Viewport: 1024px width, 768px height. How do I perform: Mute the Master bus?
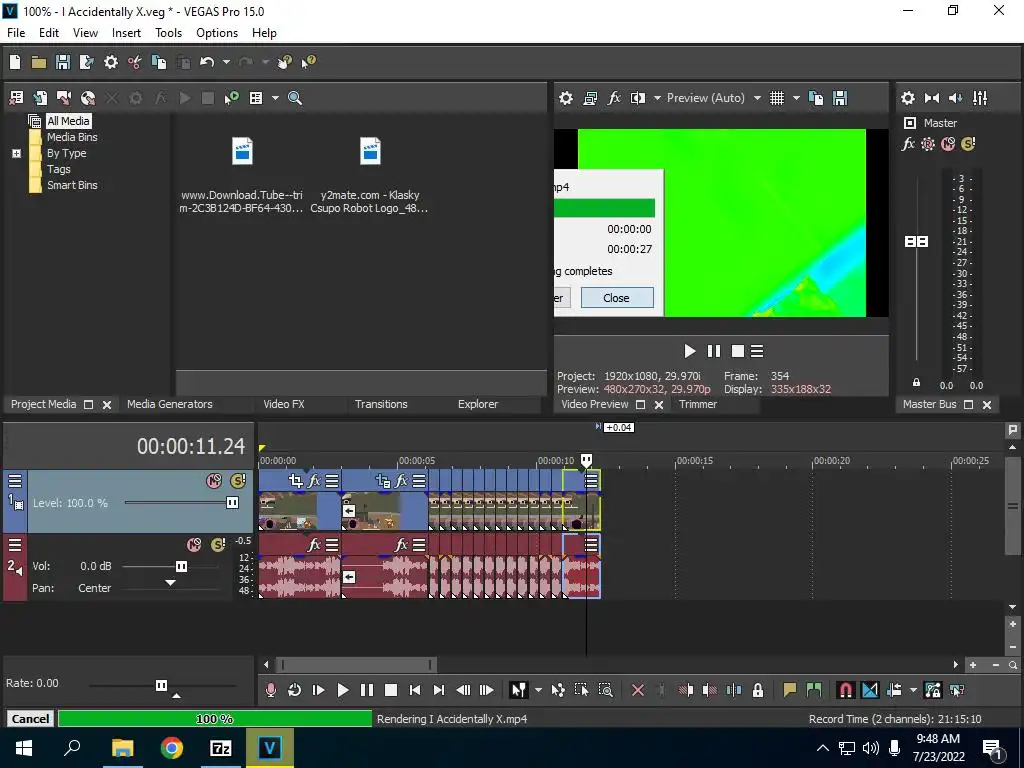click(948, 144)
